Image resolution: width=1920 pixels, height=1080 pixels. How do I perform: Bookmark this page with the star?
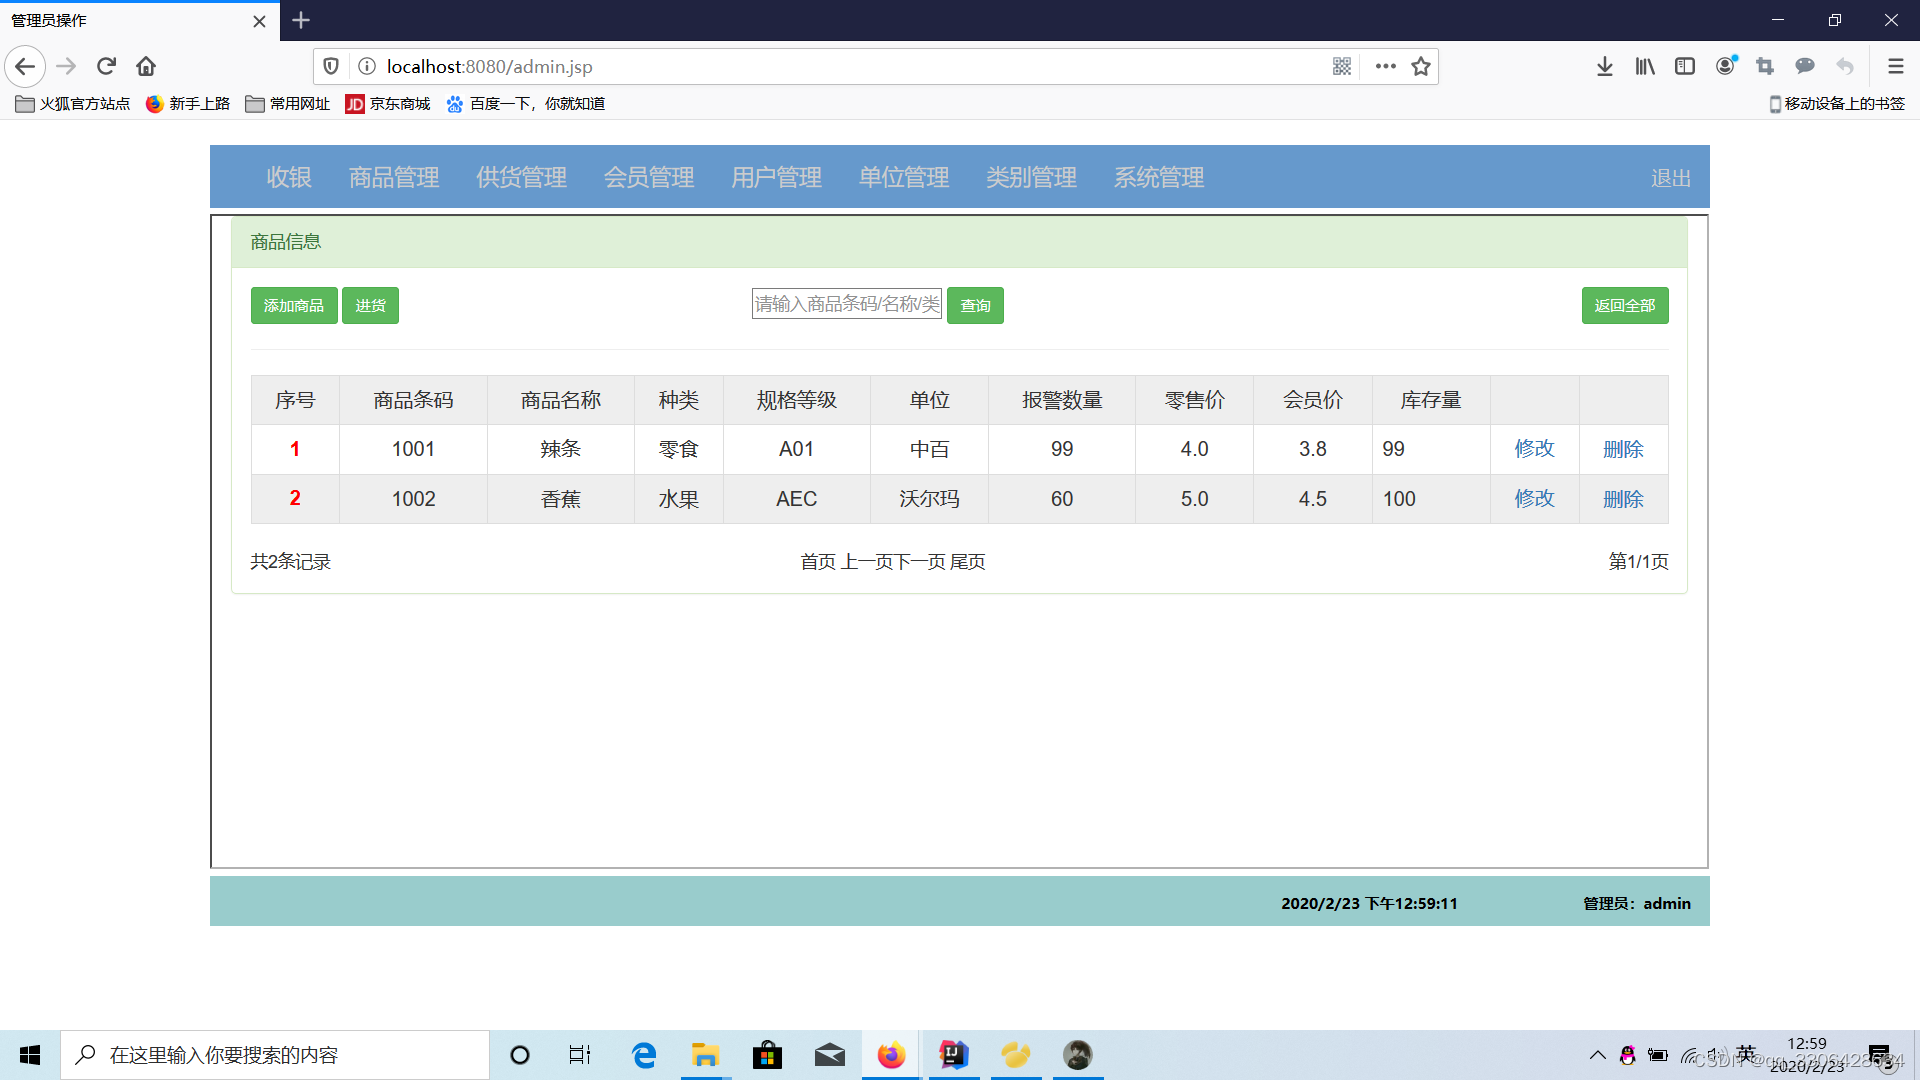pyautogui.click(x=1421, y=67)
